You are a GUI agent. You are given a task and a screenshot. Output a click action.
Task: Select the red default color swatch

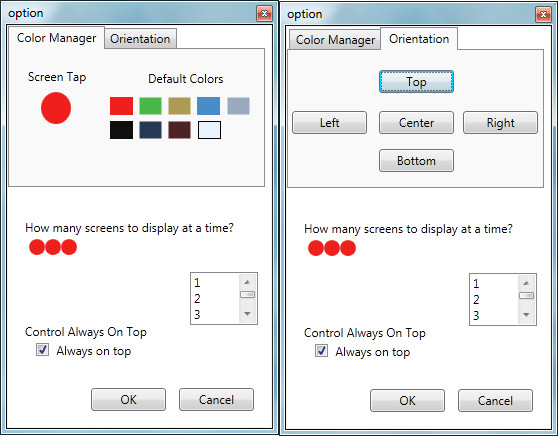coord(121,106)
